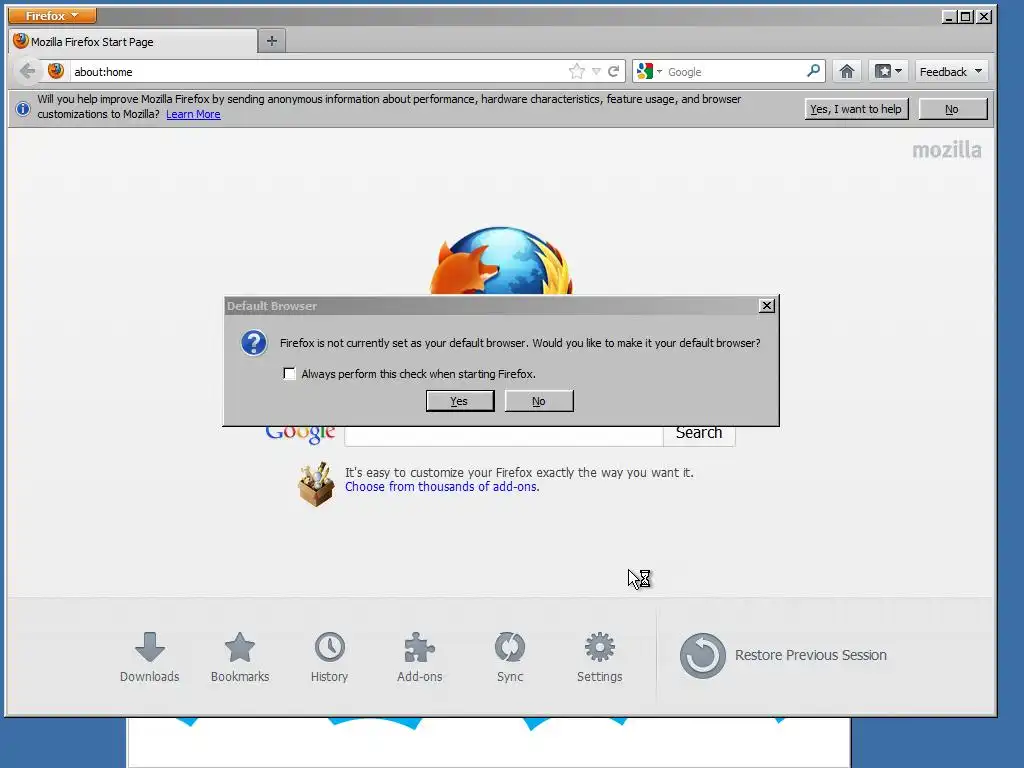
Task: Open Settings gear on start page
Action: click(600, 657)
